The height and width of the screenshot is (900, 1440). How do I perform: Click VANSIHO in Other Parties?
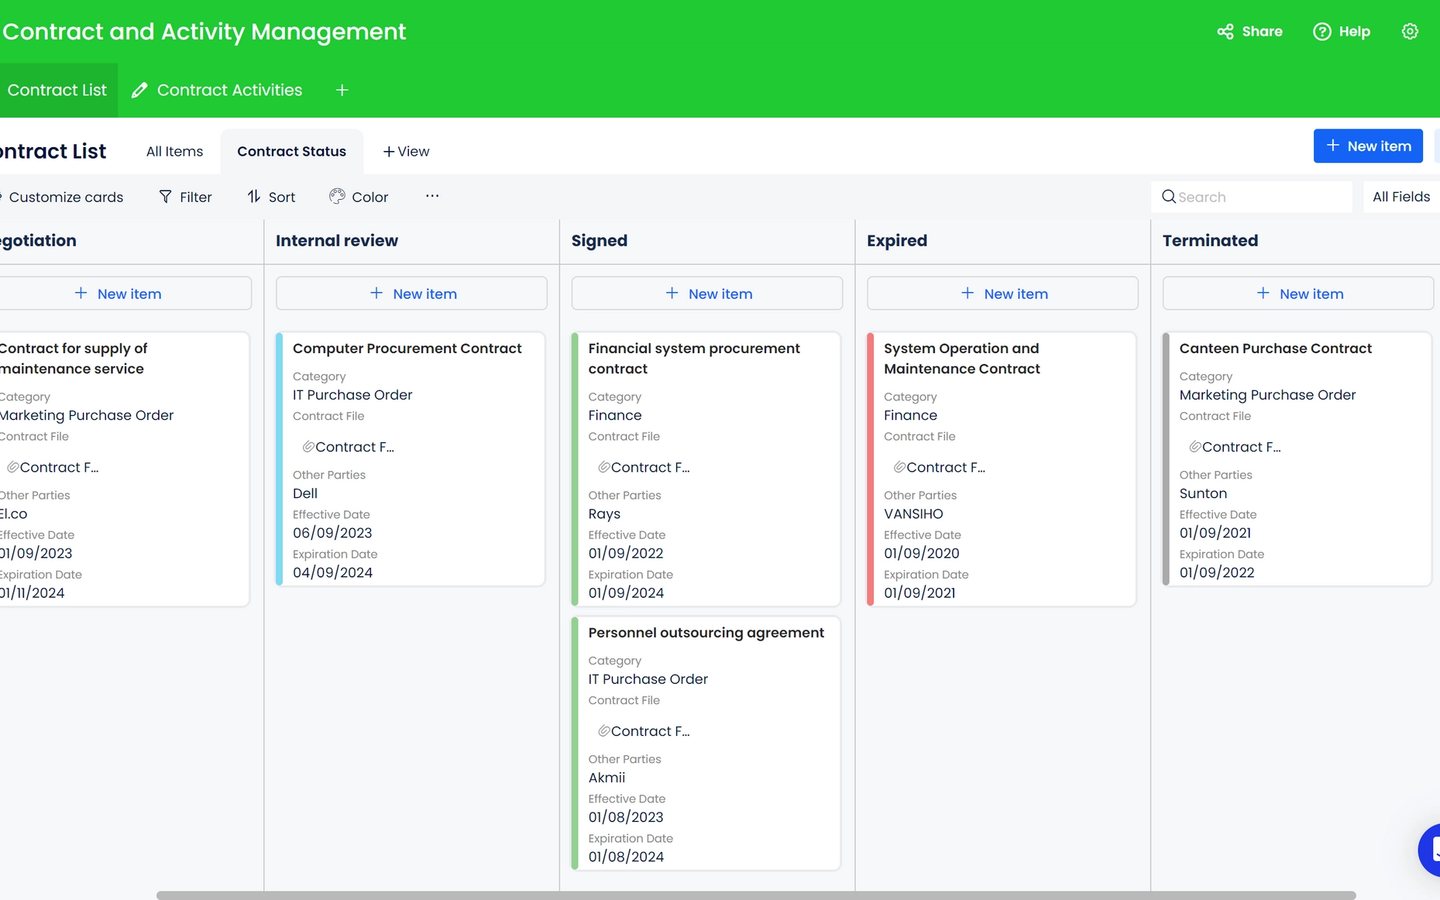[x=913, y=513]
